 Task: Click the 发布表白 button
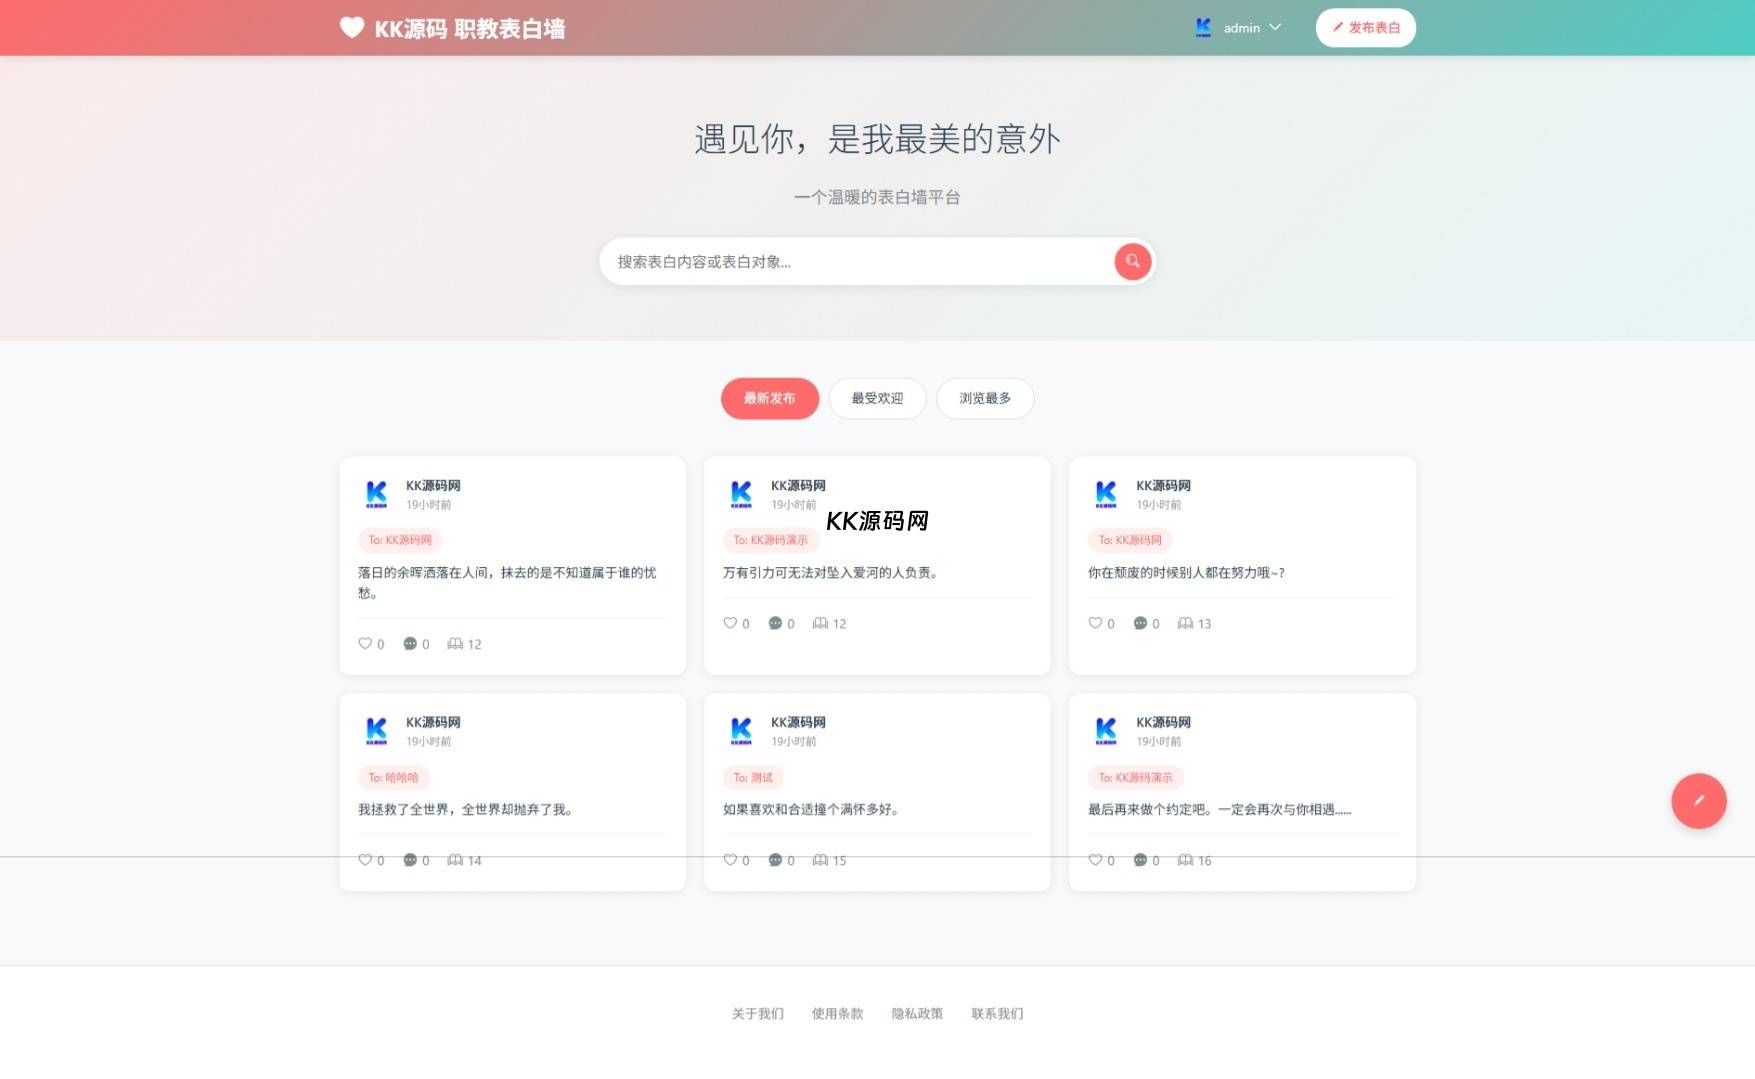(x=1365, y=28)
